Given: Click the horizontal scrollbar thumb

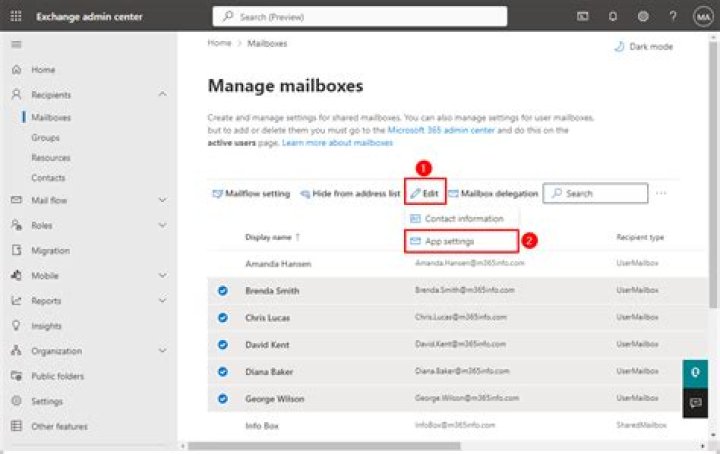Looking at the screenshot, I should point(324,446).
